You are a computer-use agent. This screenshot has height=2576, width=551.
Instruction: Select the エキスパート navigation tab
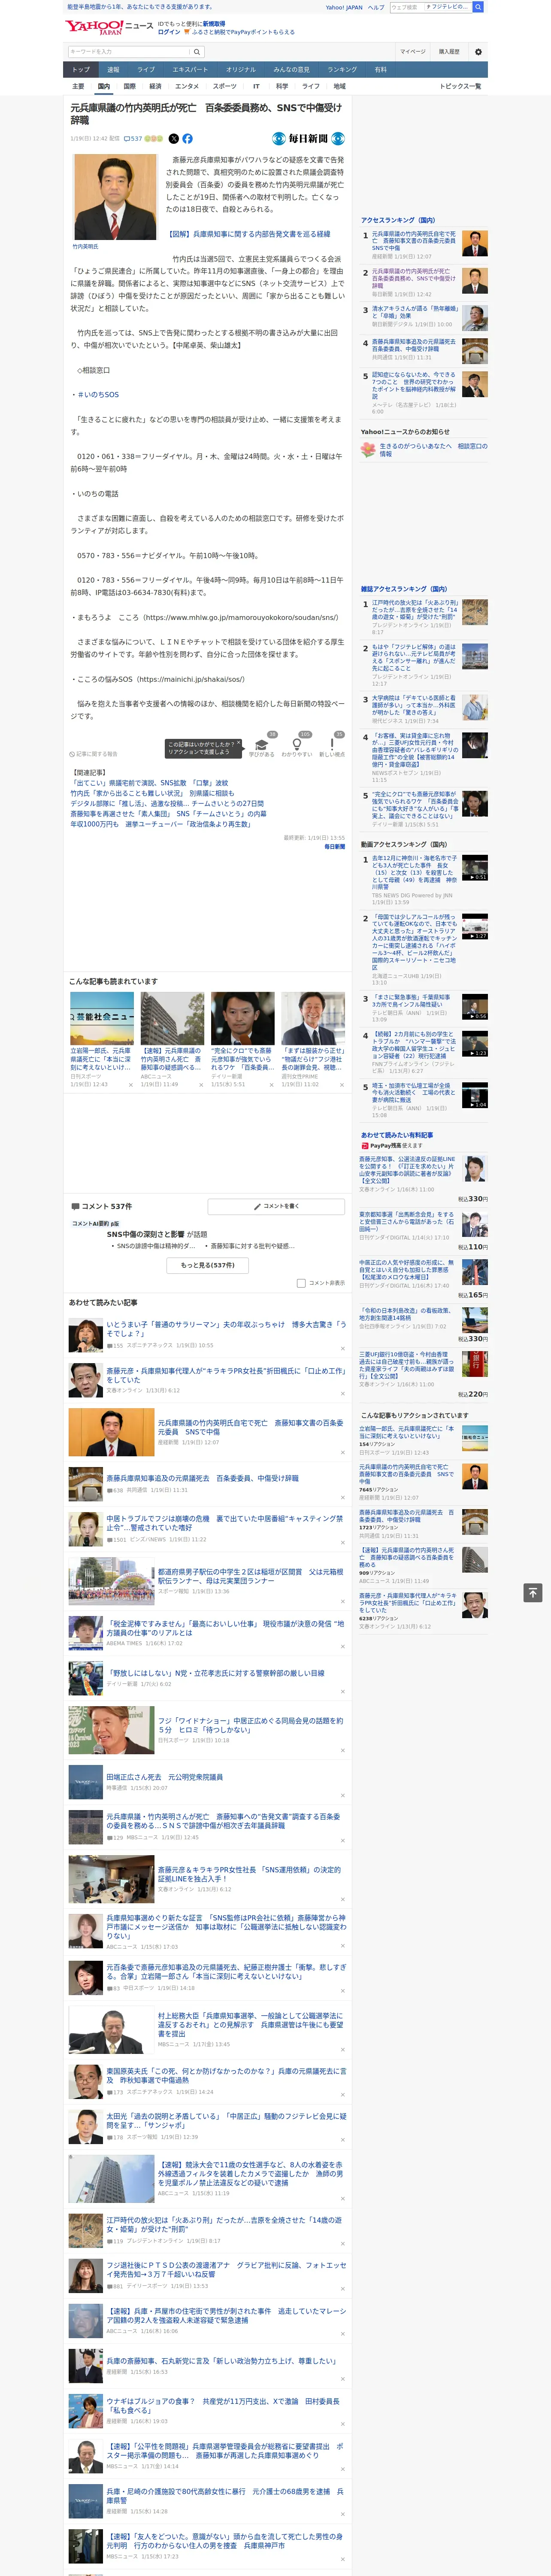point(190,70)
